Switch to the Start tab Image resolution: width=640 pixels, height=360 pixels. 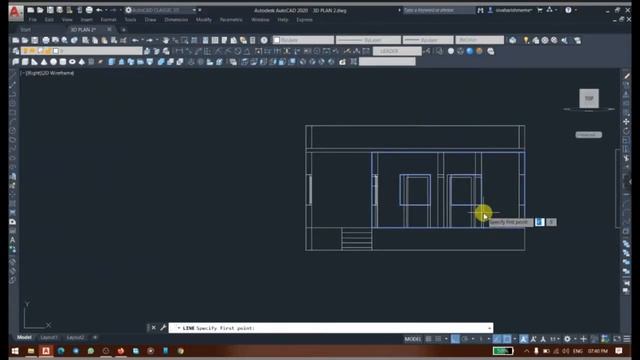[25, 29]
